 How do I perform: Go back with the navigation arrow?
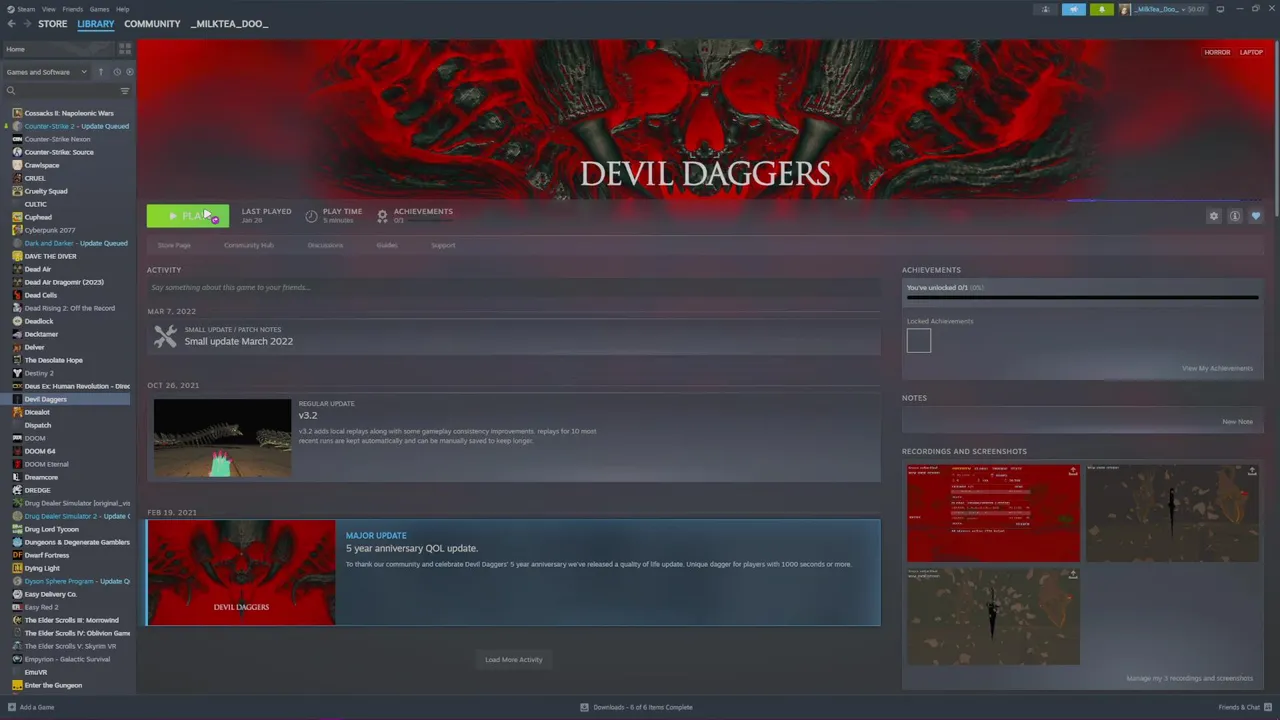pyautogui.click(x=11, y=24)
